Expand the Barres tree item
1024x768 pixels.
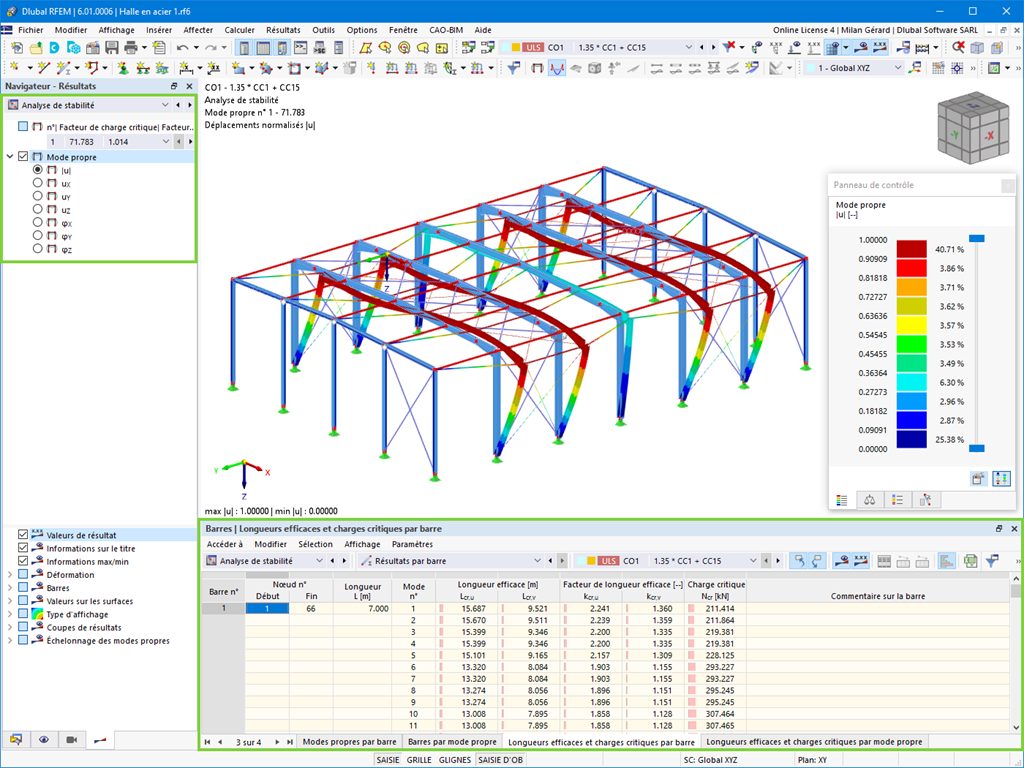[10, 588]
